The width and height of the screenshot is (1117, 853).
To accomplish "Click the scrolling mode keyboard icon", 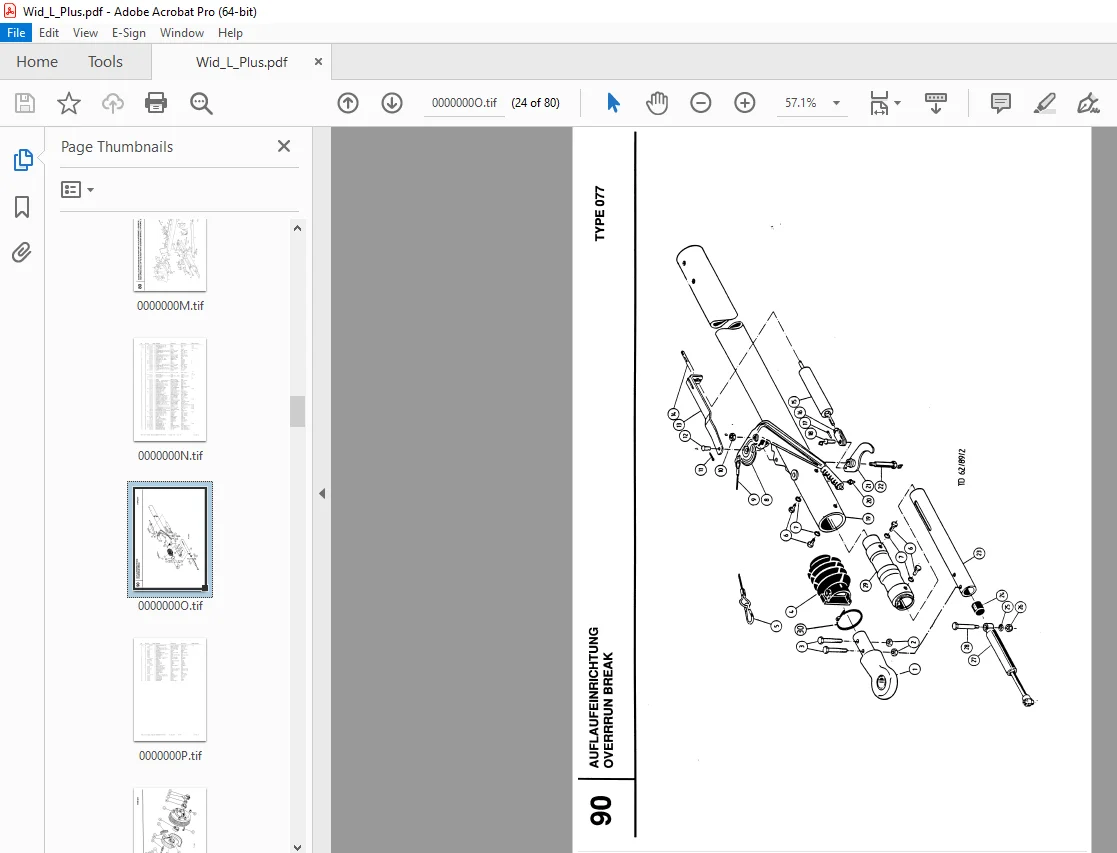I will point(935,103).
